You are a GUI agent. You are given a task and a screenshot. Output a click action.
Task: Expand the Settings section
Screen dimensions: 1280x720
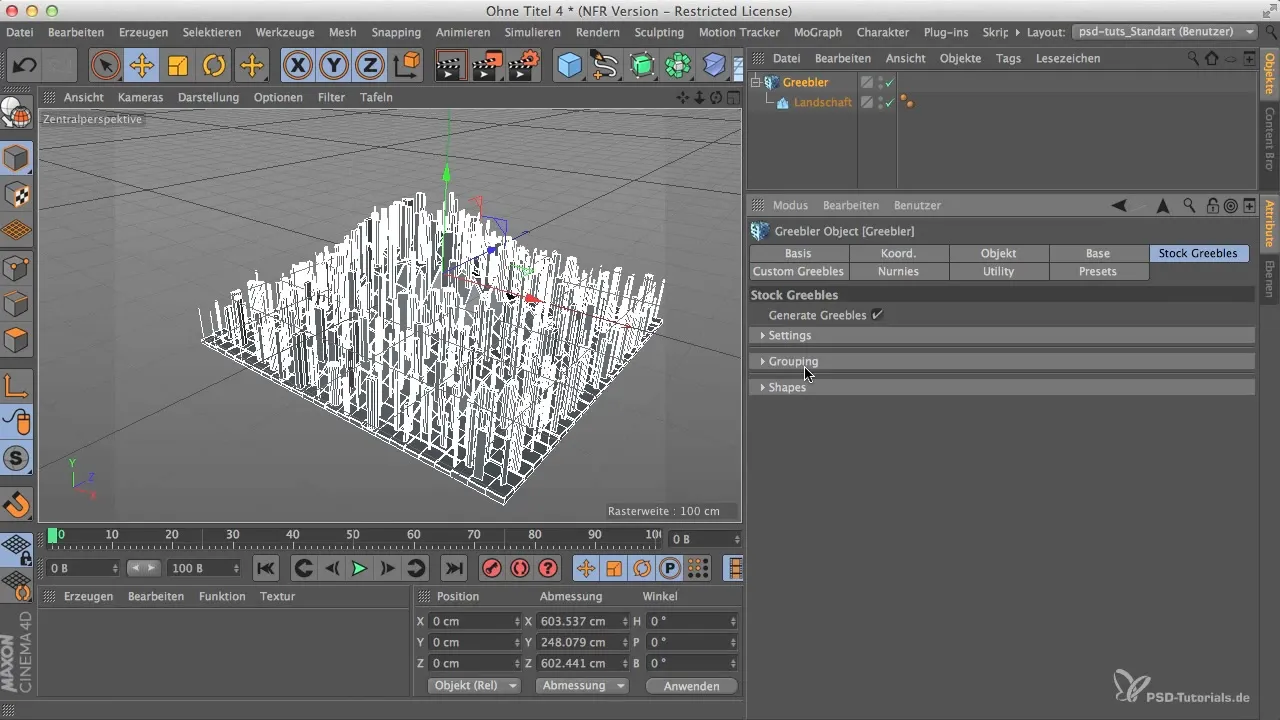1002,335
